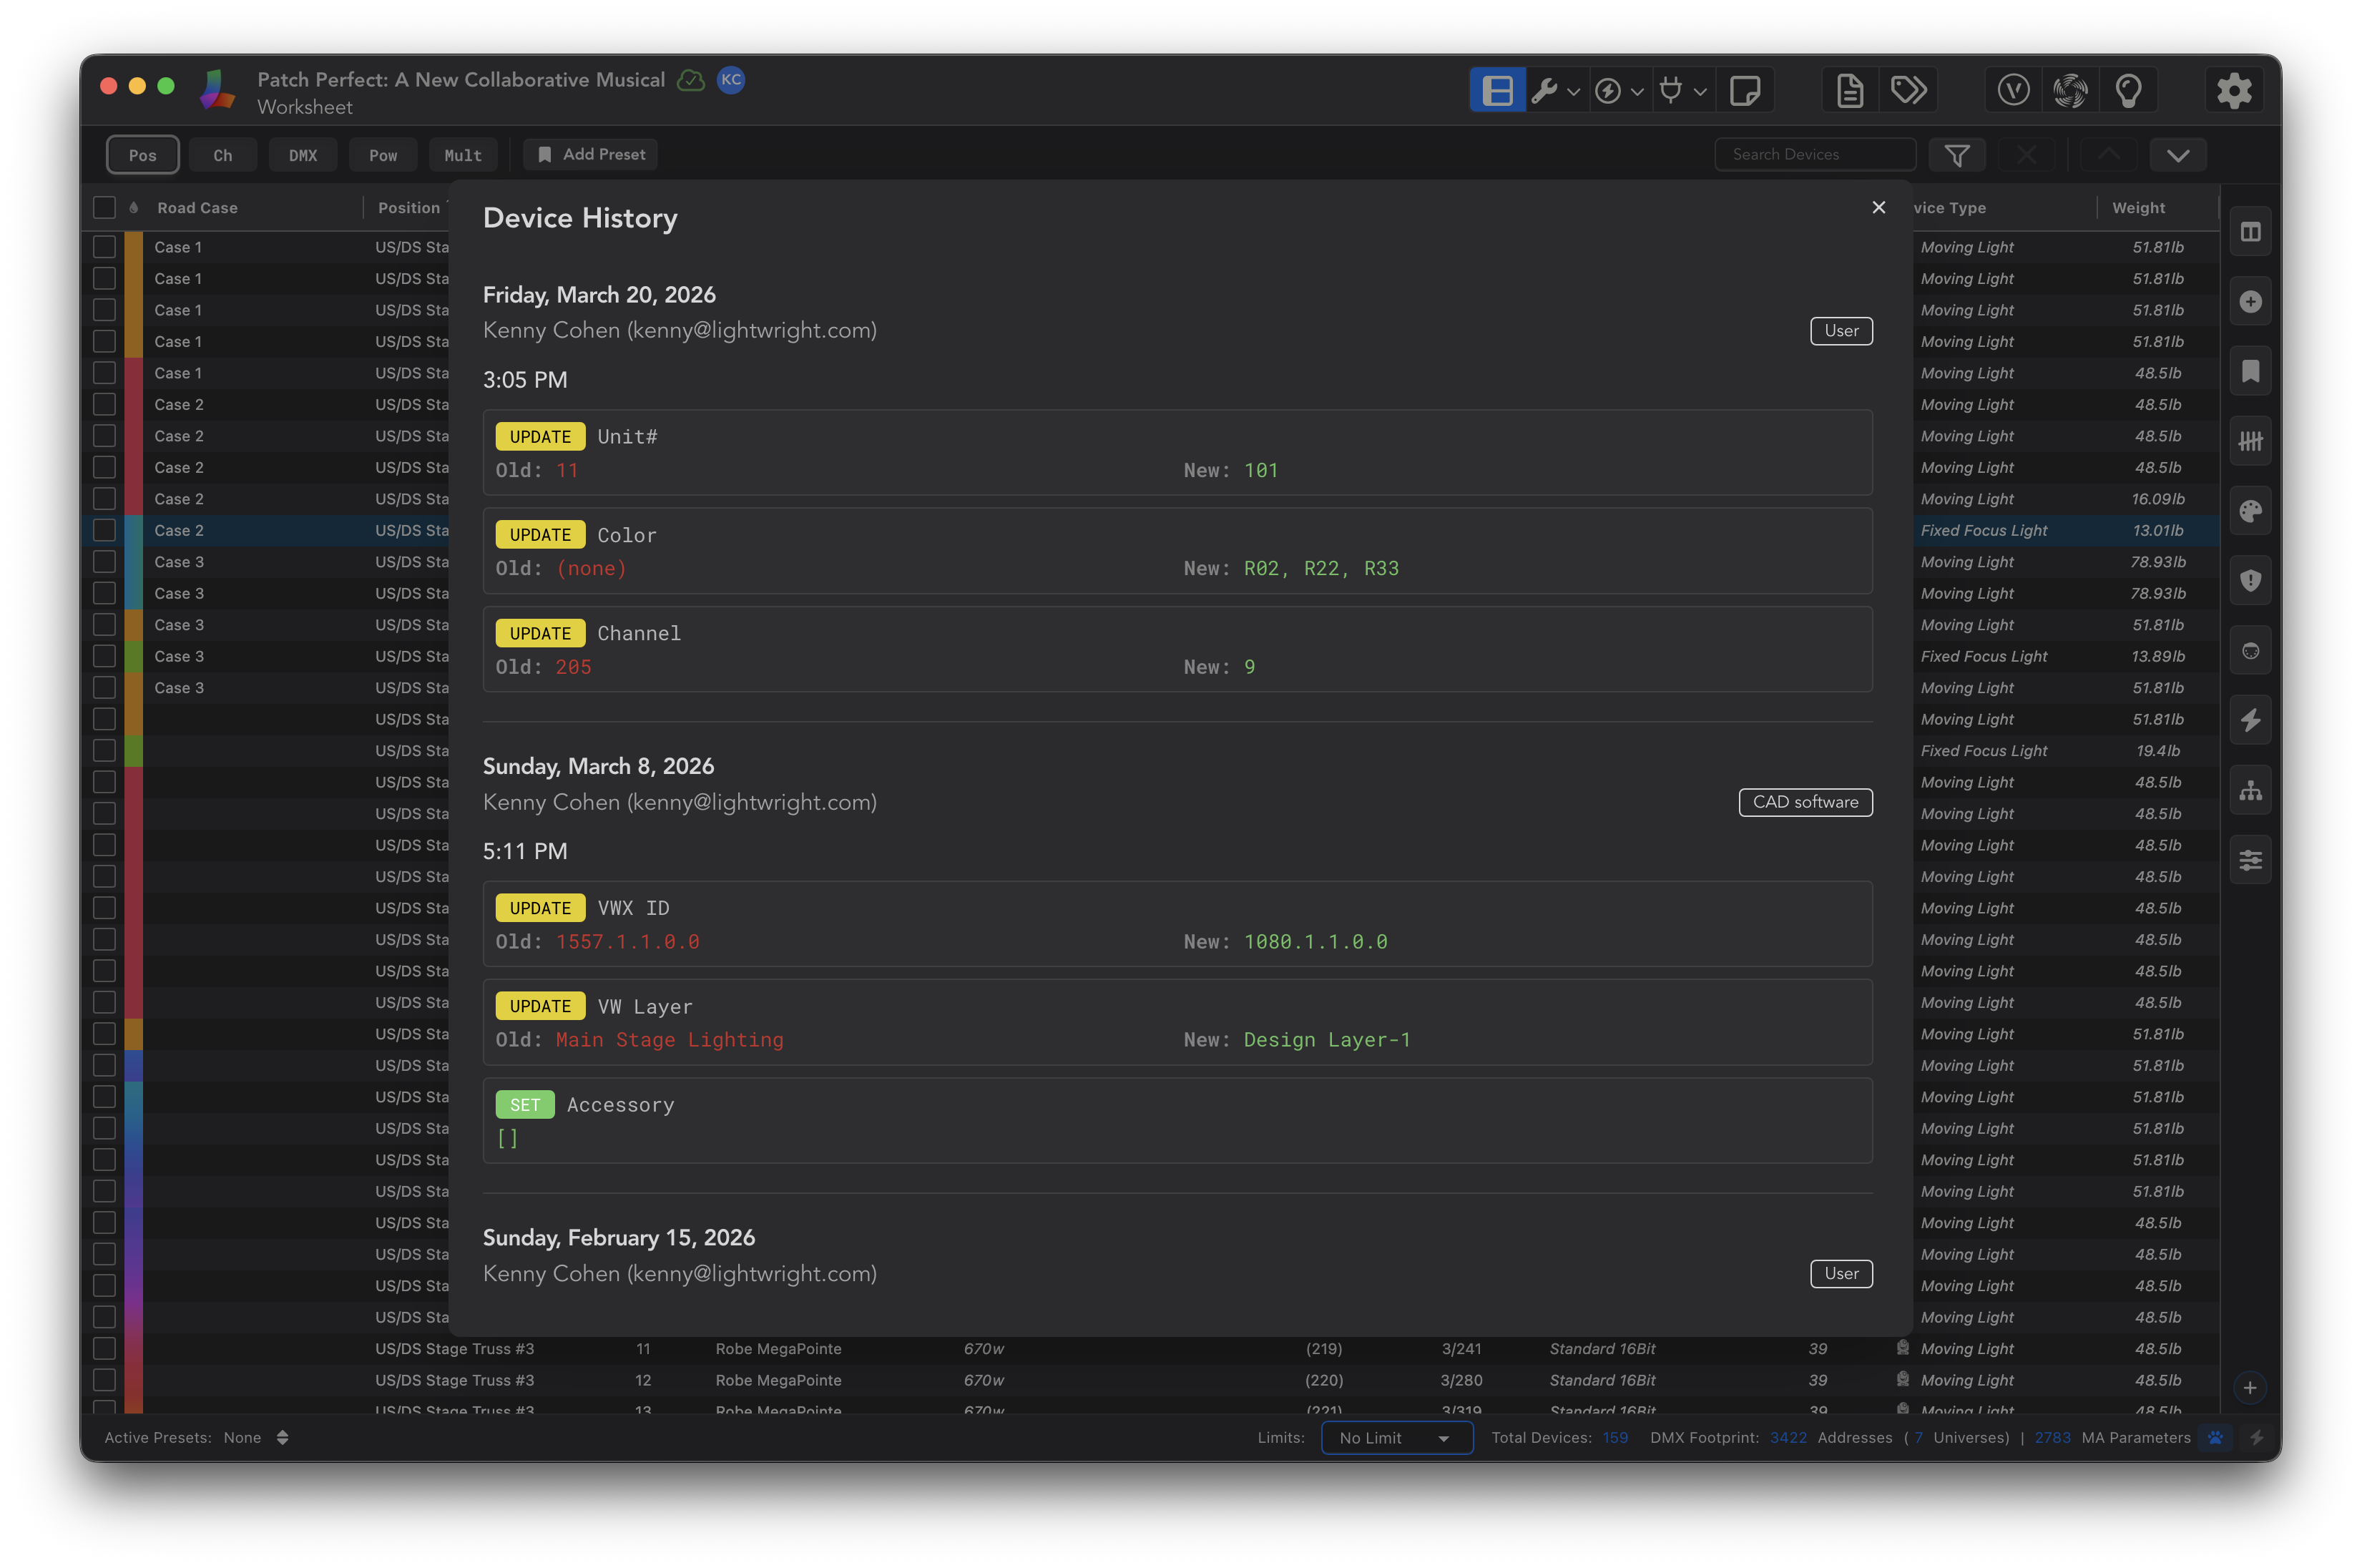
Task: Open the document reports icon
Action: coord(1850,91)
